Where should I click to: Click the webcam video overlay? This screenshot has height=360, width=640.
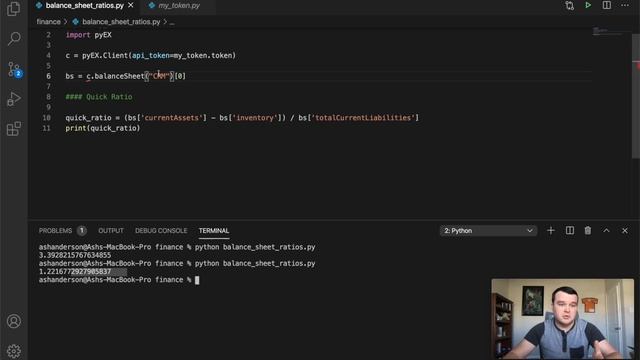coord(562,319)
